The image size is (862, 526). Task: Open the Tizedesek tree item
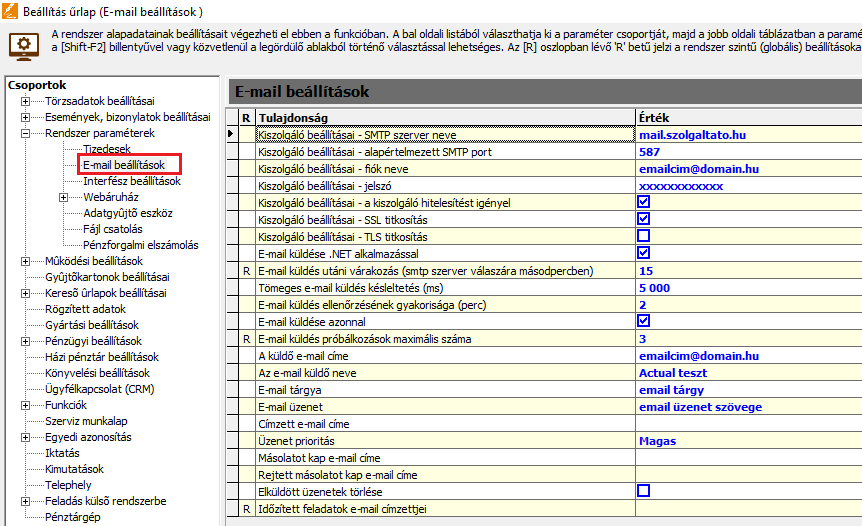106,149
